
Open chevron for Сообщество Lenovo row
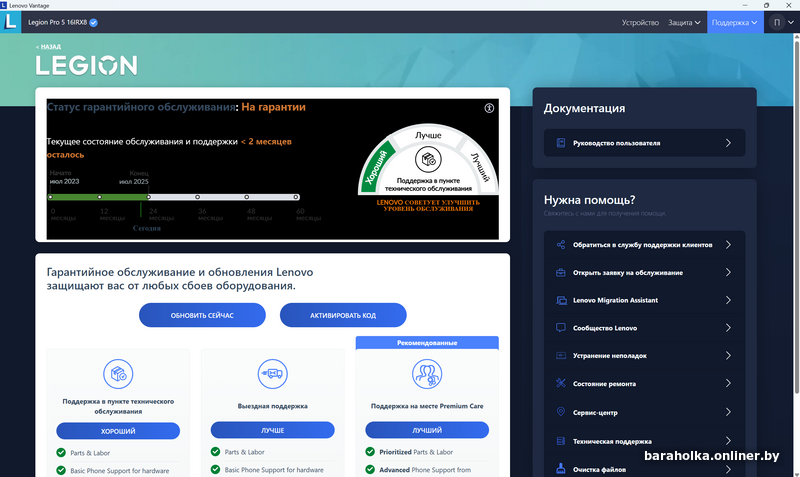click(x=729, y=328)
